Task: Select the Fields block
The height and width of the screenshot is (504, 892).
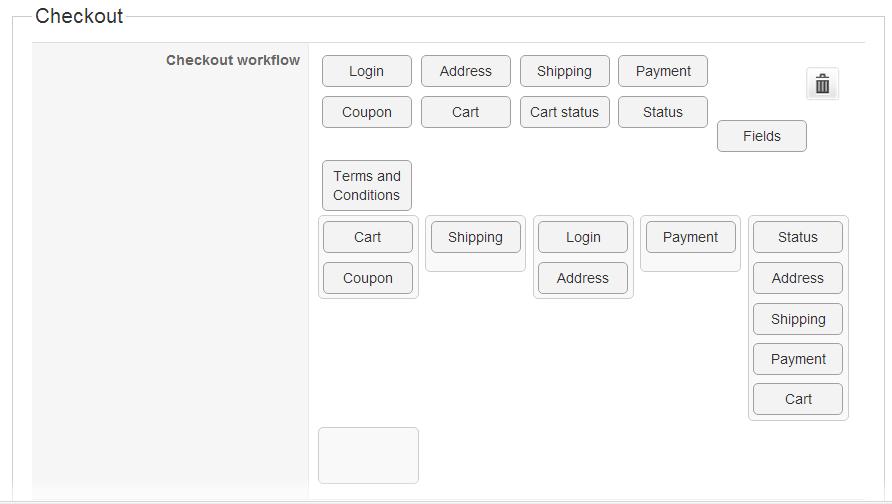Action: [761, 136]
